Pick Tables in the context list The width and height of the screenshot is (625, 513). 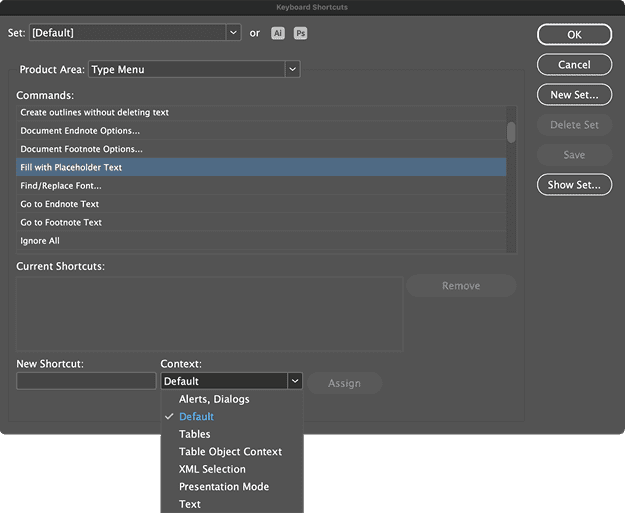click(195, 434)
